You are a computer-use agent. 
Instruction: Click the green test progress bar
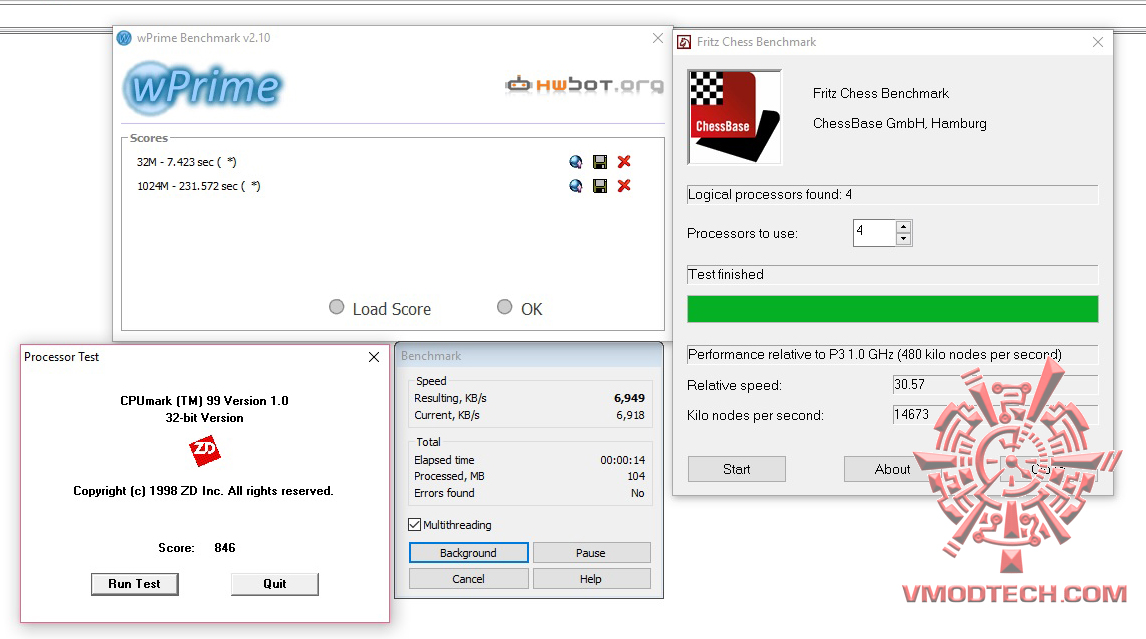click(892, 309)
